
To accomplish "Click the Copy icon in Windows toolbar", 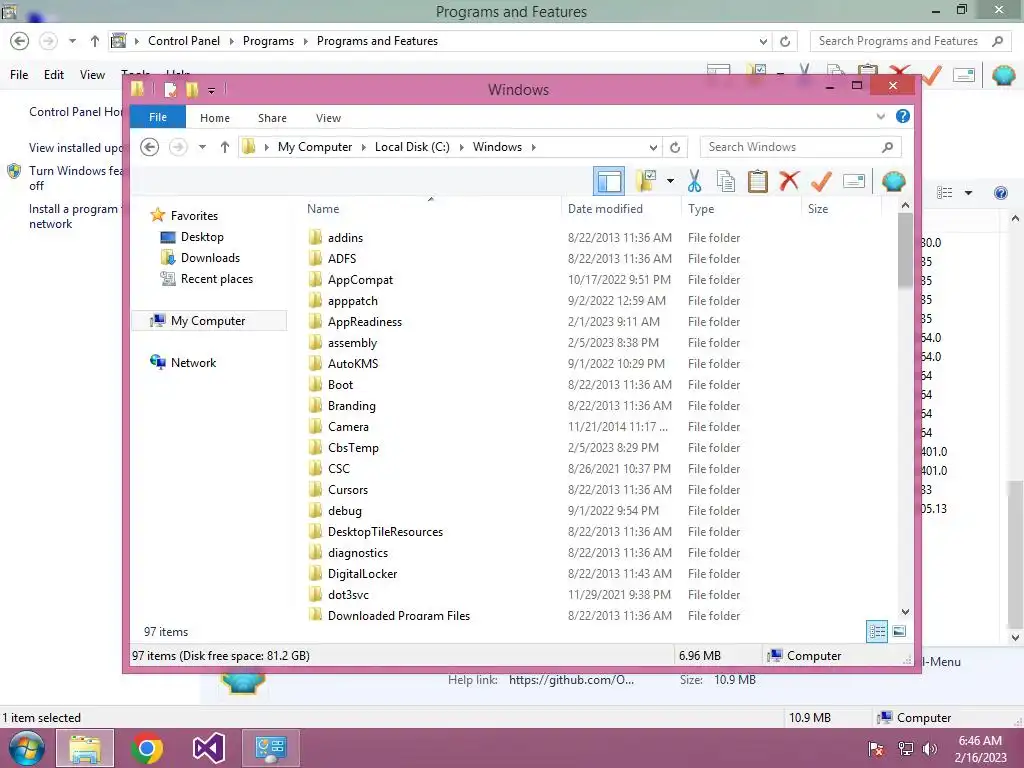I will pyautogui.click(x=726, y=181).
